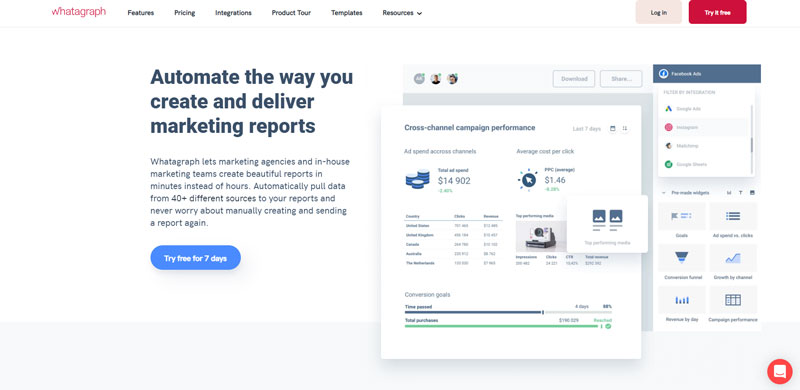Click the image widget type icon

coord(752,193)
